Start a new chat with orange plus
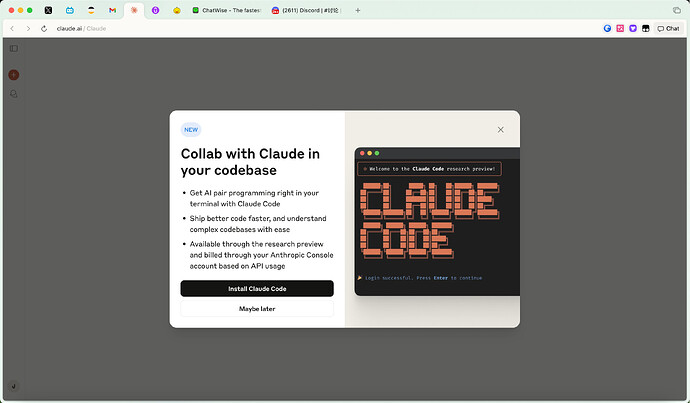 pos(14,75)
